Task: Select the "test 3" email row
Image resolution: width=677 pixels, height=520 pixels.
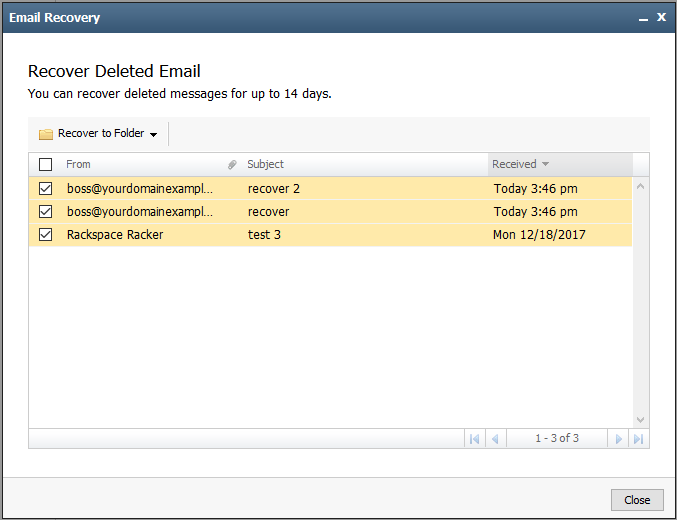Action: point(330,235)
